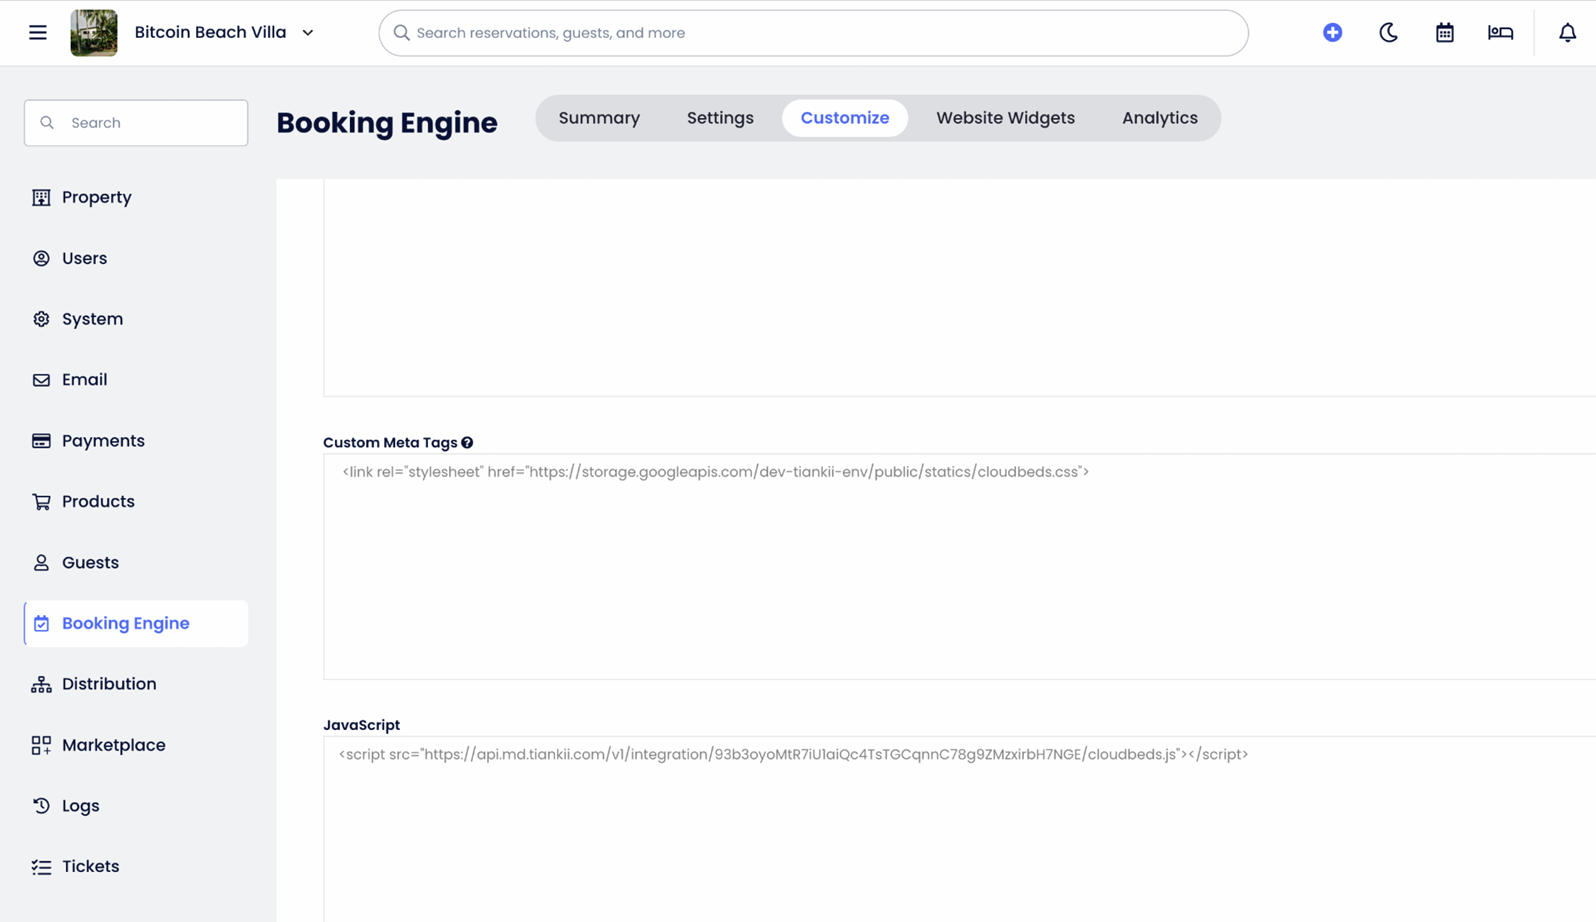This screenshot has height=922, width=1596.
Task: Click Custom Meta Tags help icon
Action: click(x=467, y=443)
